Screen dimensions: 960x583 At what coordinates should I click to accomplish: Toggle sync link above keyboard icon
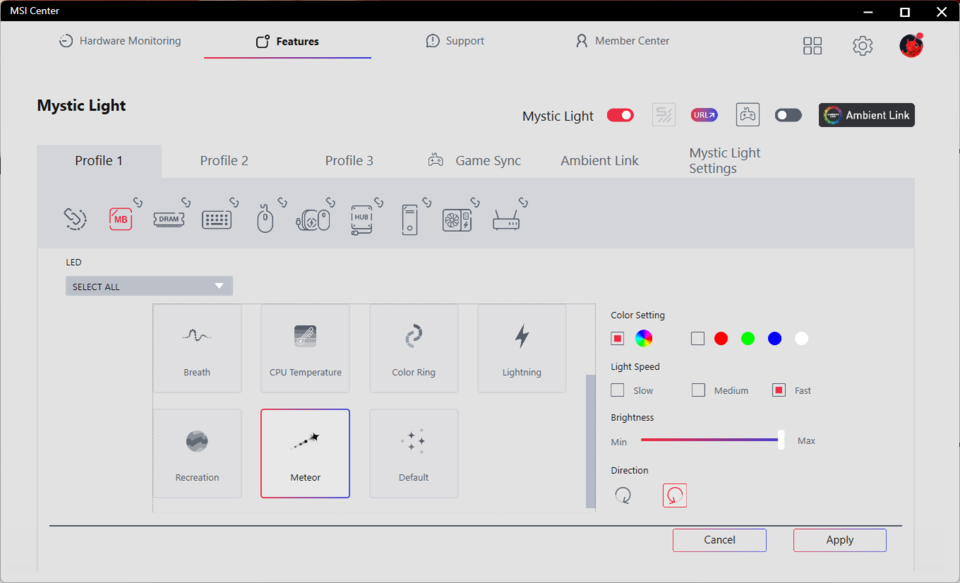234,201
